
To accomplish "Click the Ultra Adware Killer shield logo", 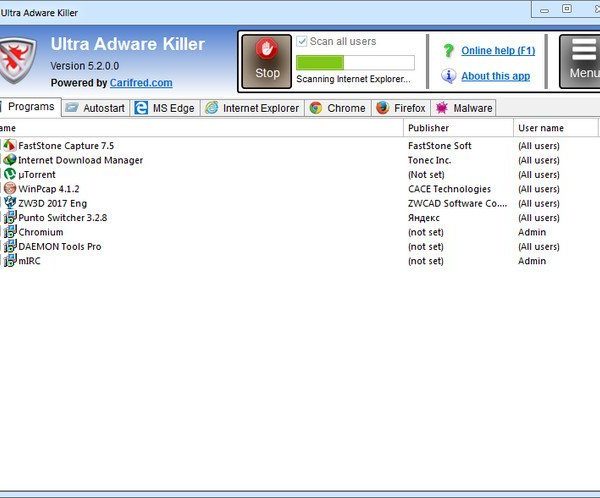I will (x=17, y=60).
